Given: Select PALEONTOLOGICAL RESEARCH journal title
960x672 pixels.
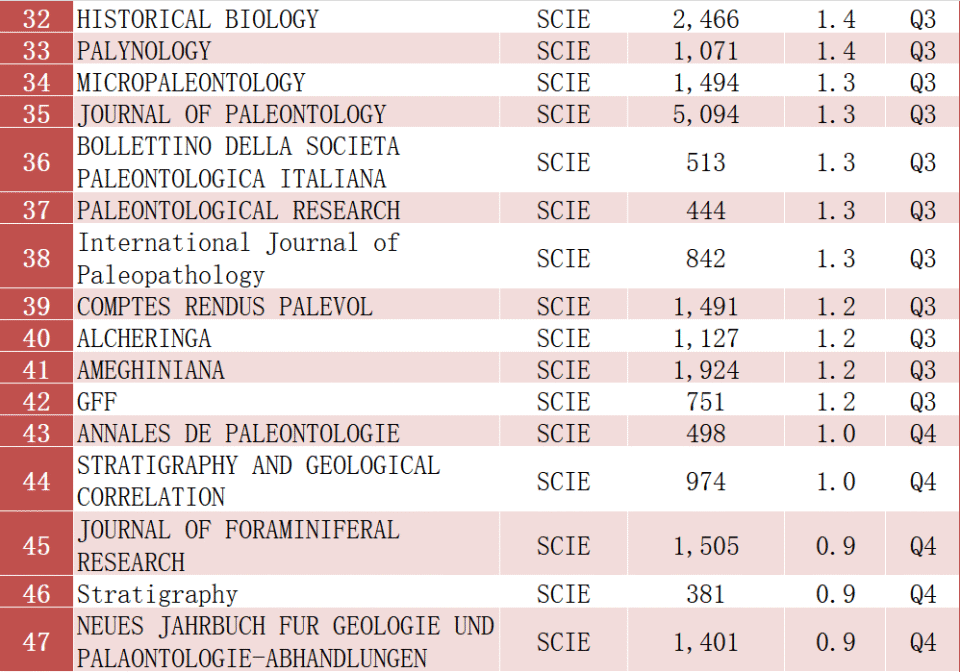Looking at the screenshot, I should click(x=238, y=211).
